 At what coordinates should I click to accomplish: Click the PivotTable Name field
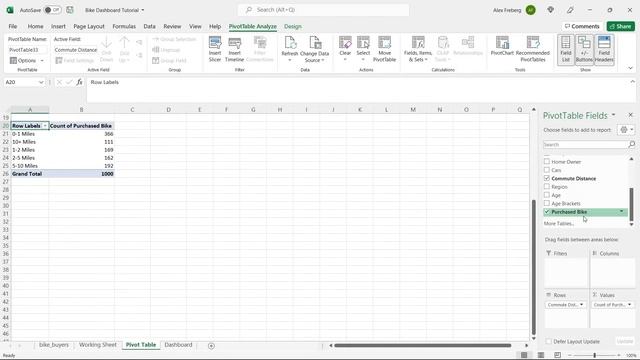click(27, 50)
